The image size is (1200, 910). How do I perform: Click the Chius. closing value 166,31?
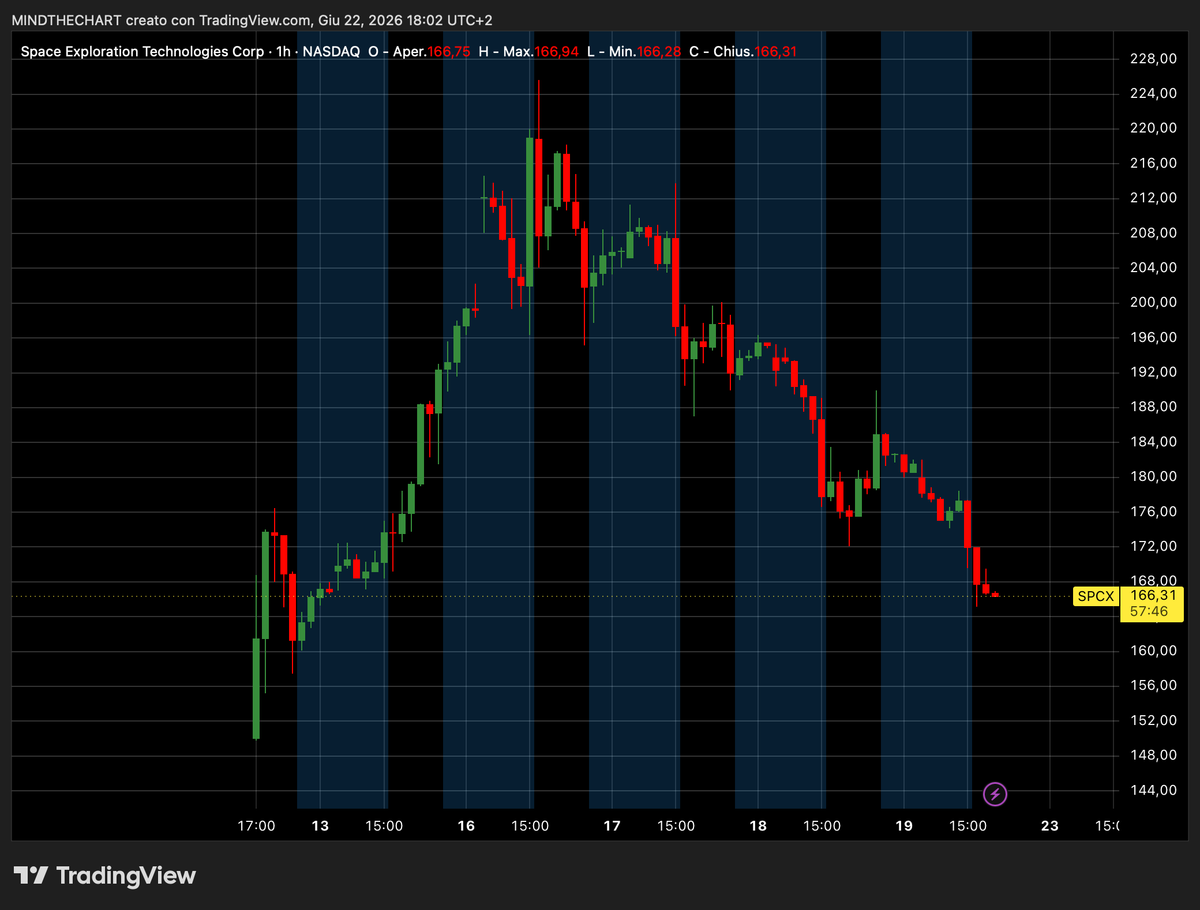point(776,51)
